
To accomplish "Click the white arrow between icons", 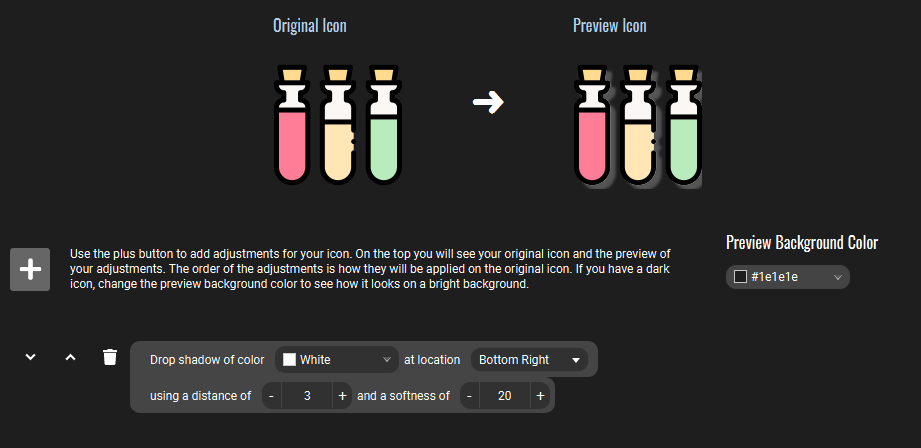I will click(488, 102).
